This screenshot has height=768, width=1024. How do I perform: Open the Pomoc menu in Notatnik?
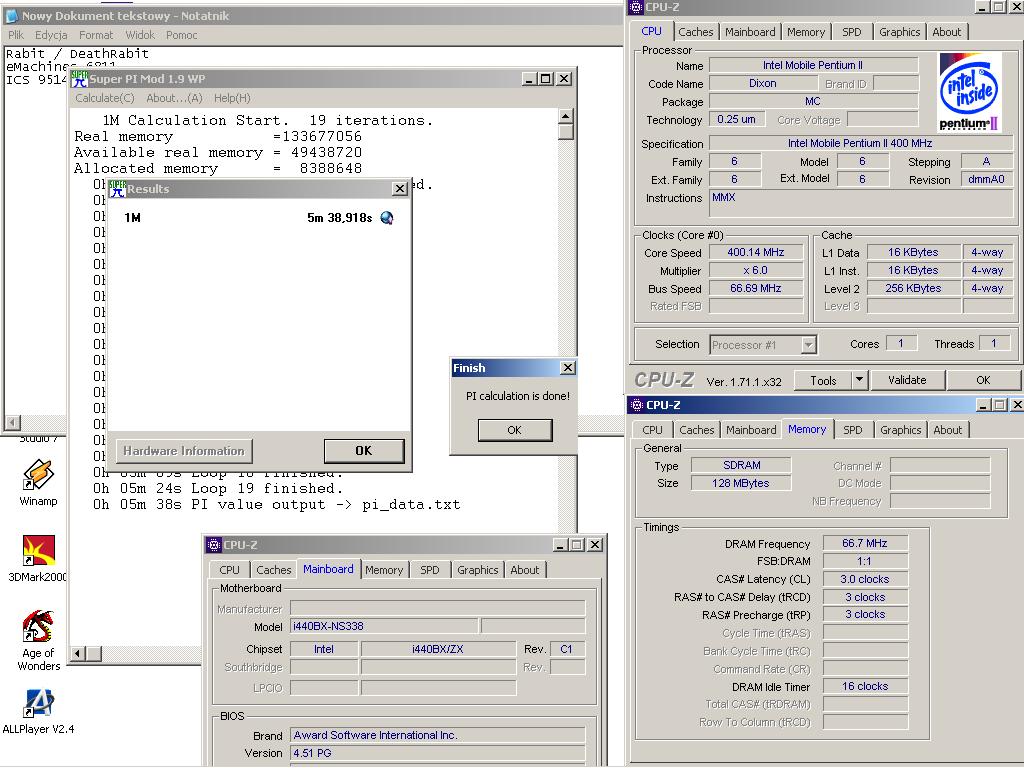(182, 35)
